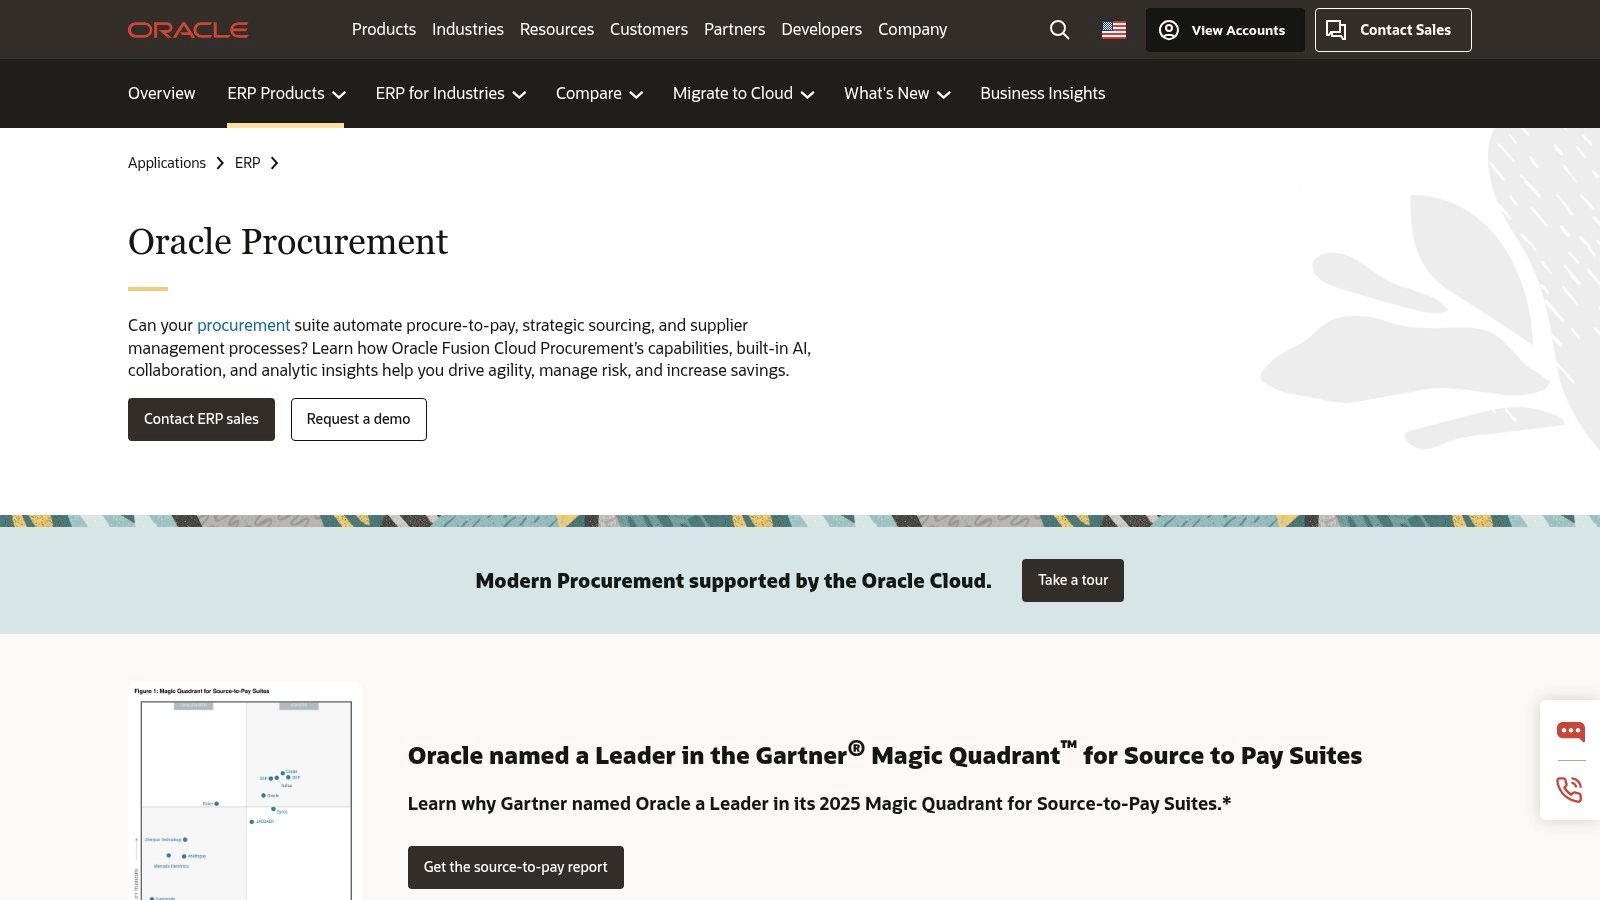Image resolution: width=1600 pixels, height=900 pixels.
Task: Click the US flag country selector
Action: (x=1113, y=30)
